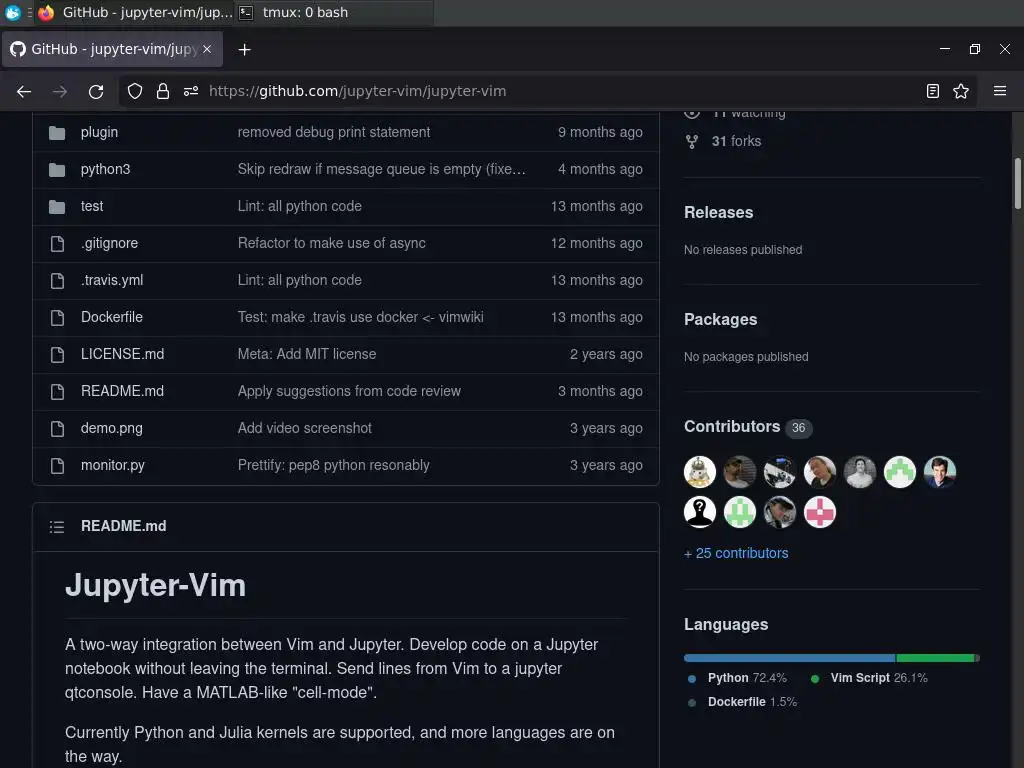Viewport: 1024px width, 768px height.
Task: Select the GitHub jupyter-vim browser tab
Action: 112,49
